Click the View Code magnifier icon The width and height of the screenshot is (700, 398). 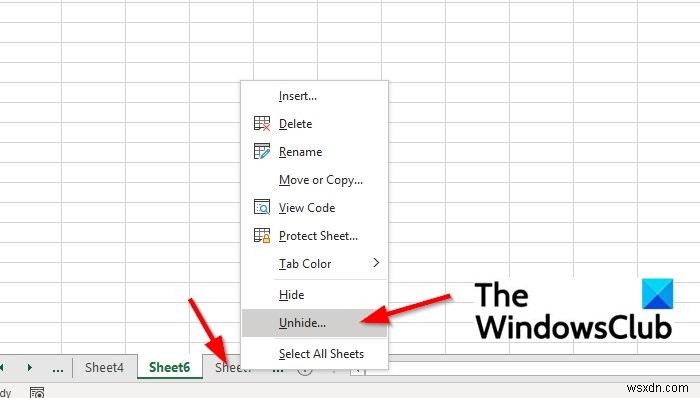pyautogui.click(x=262, y=207)
